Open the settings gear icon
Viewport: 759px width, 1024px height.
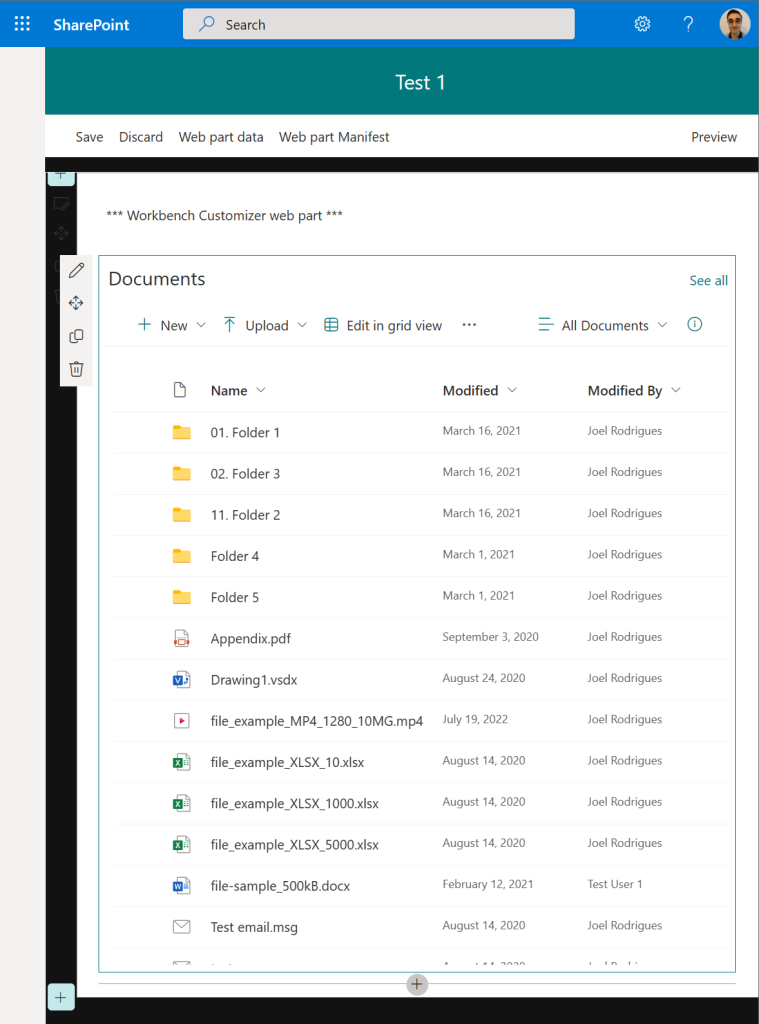(x=642, y=24)
